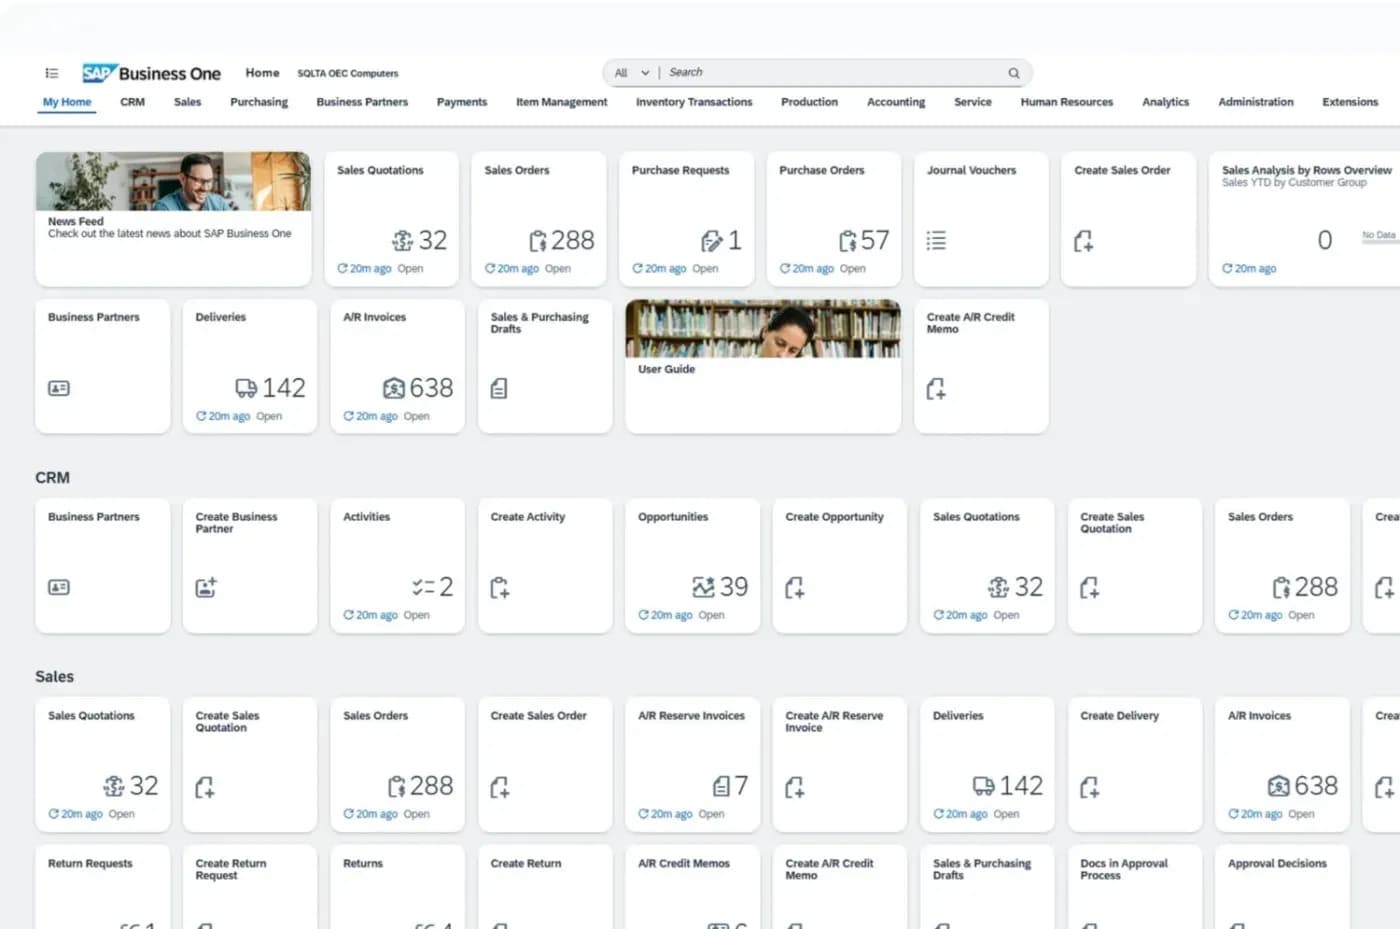Open the CRM menu
The height and width of the screenshot is (929, 1400).
click(x=132, y=102)
